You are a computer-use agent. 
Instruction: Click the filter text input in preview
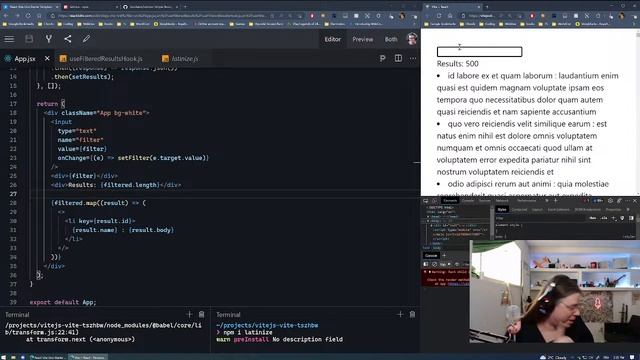coord(479,52)
